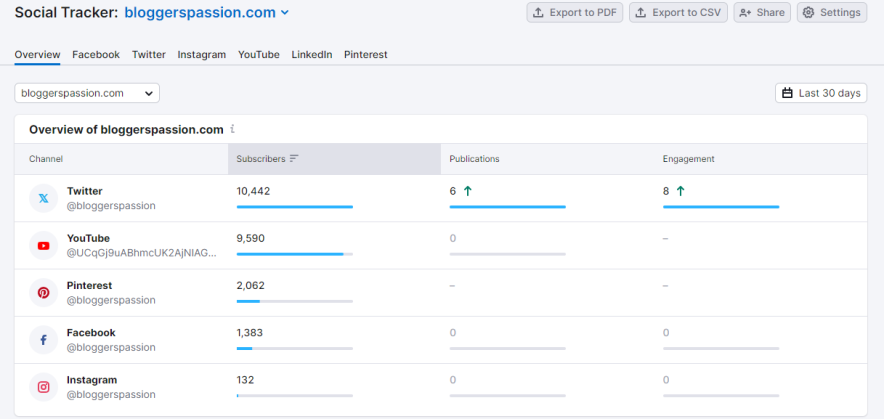Click the green arrow next to Engagement 8

pyautogui.click(x=680, y=191)
